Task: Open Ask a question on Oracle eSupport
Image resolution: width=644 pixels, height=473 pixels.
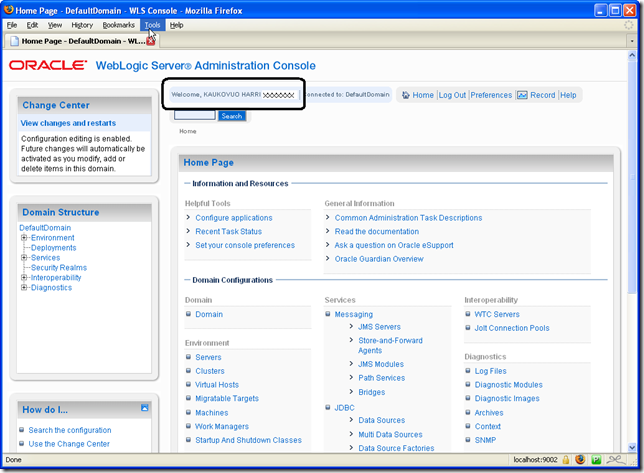Action: click(x=394, y=245)
